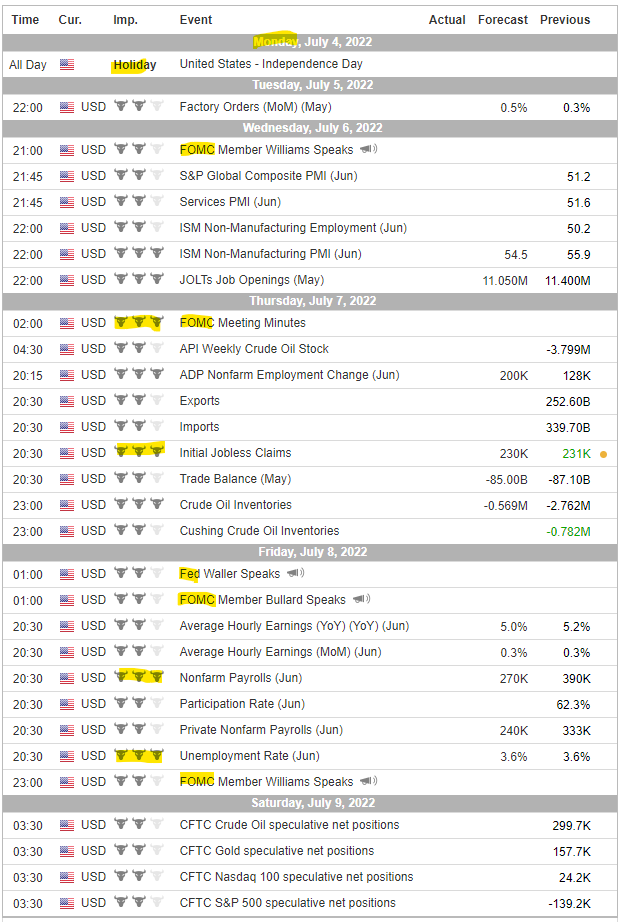
Task: Click the US flag in the Trade Balance row
Action: (x=67, y=480)
